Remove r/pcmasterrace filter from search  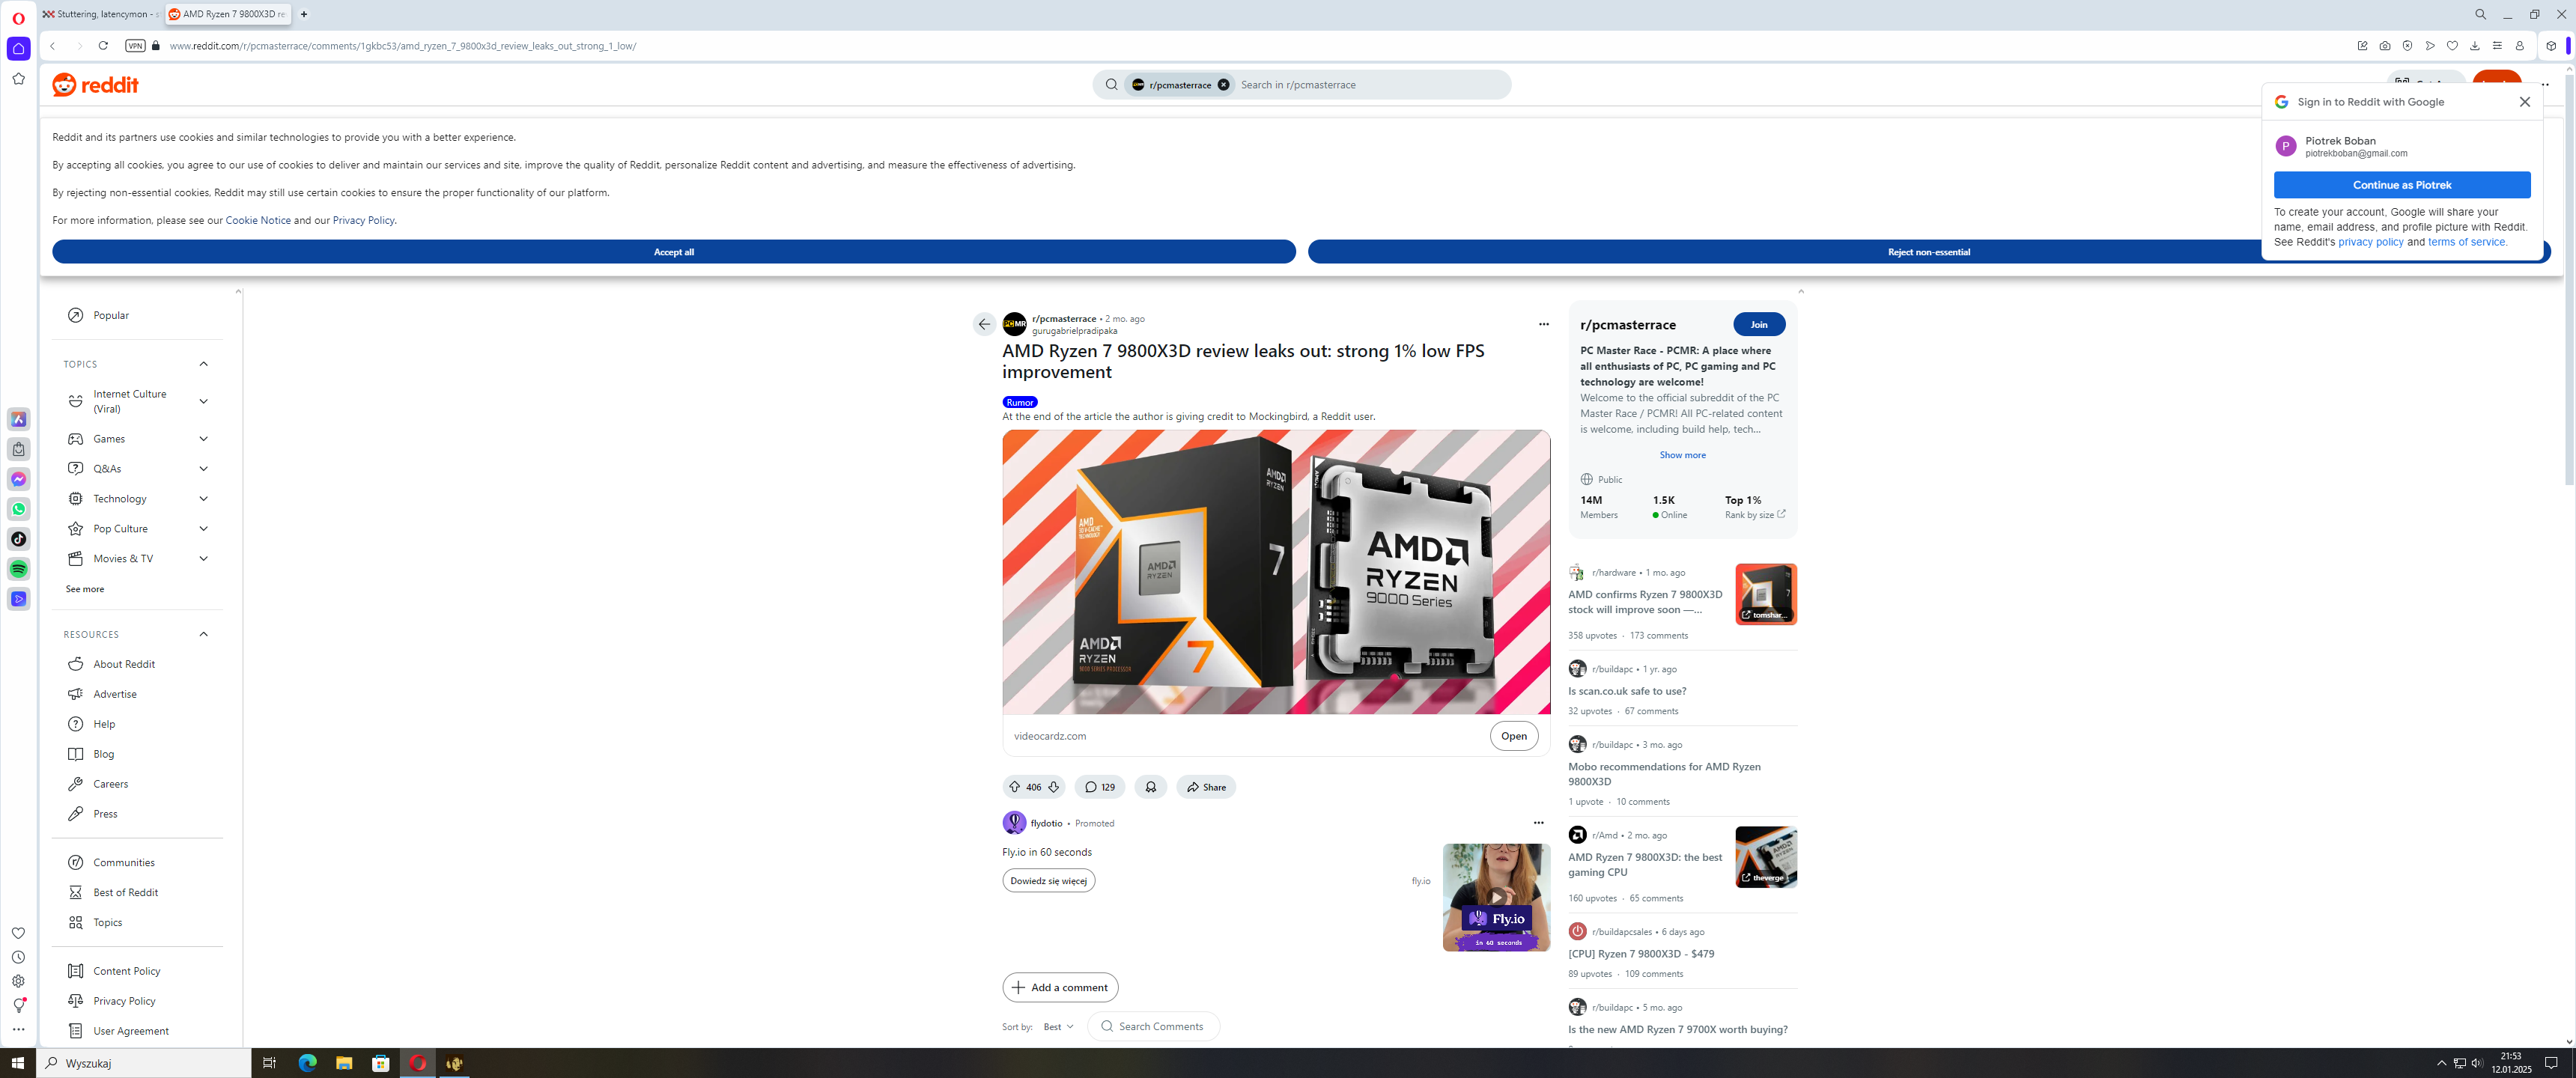click(1223, 85)
